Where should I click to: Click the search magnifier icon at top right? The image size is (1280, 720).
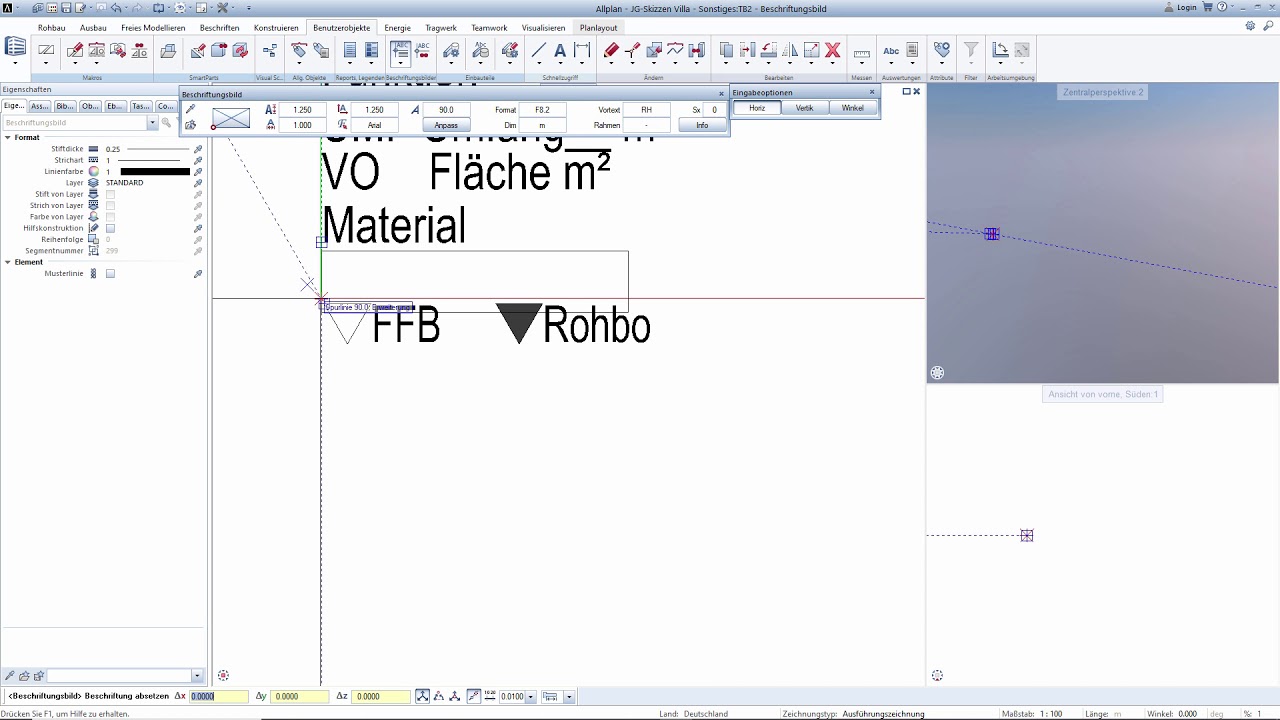pyautogui.click(x=1270, y=27)
